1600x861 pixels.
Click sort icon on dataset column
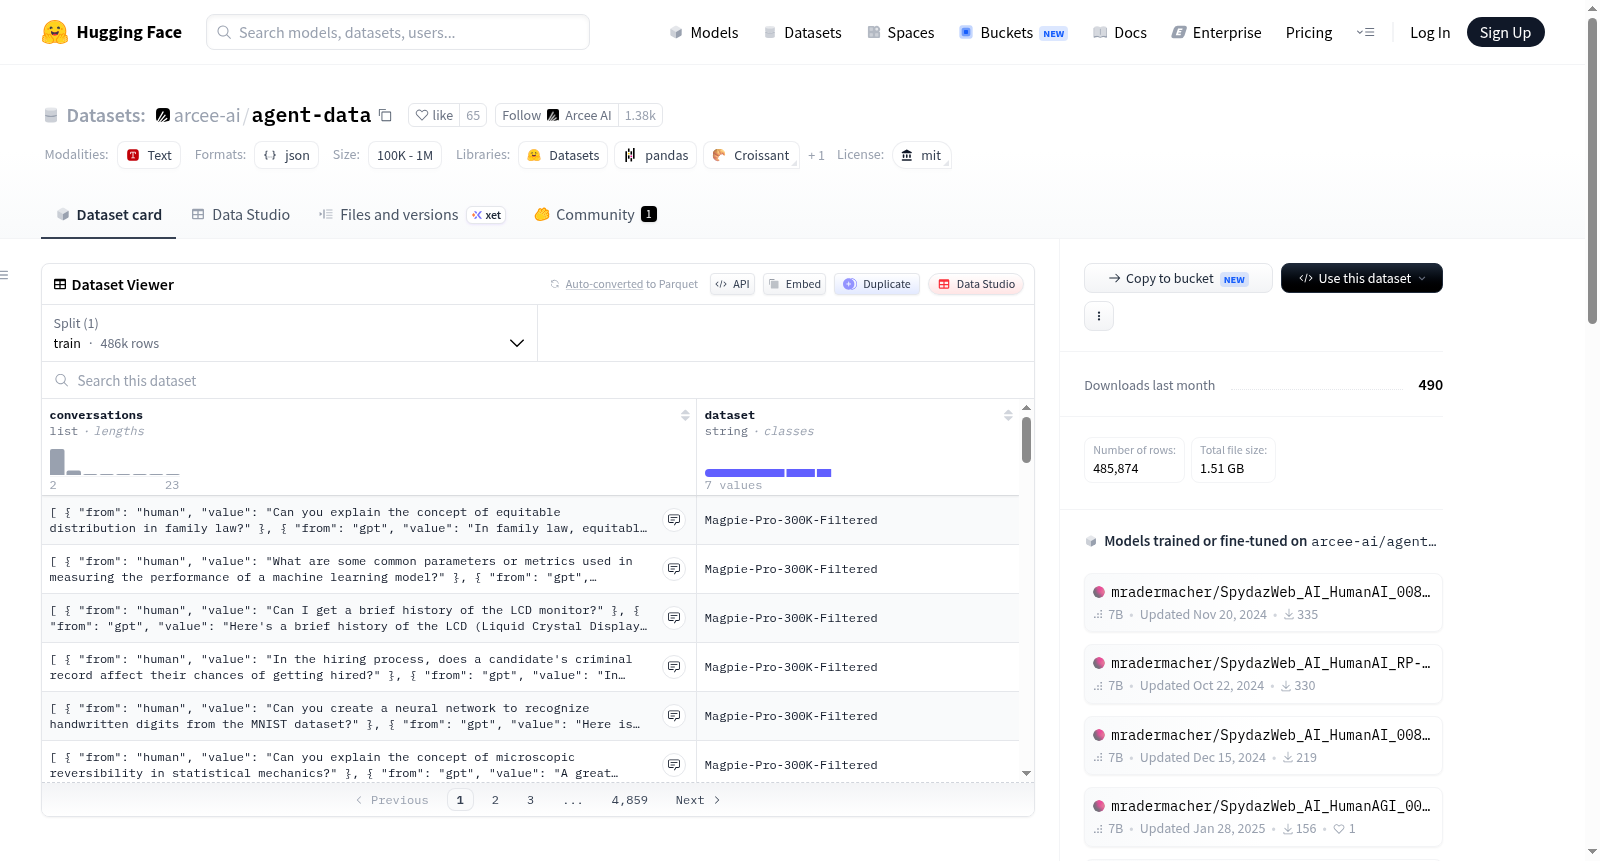pyautogui.click(x=1008, y=415)
